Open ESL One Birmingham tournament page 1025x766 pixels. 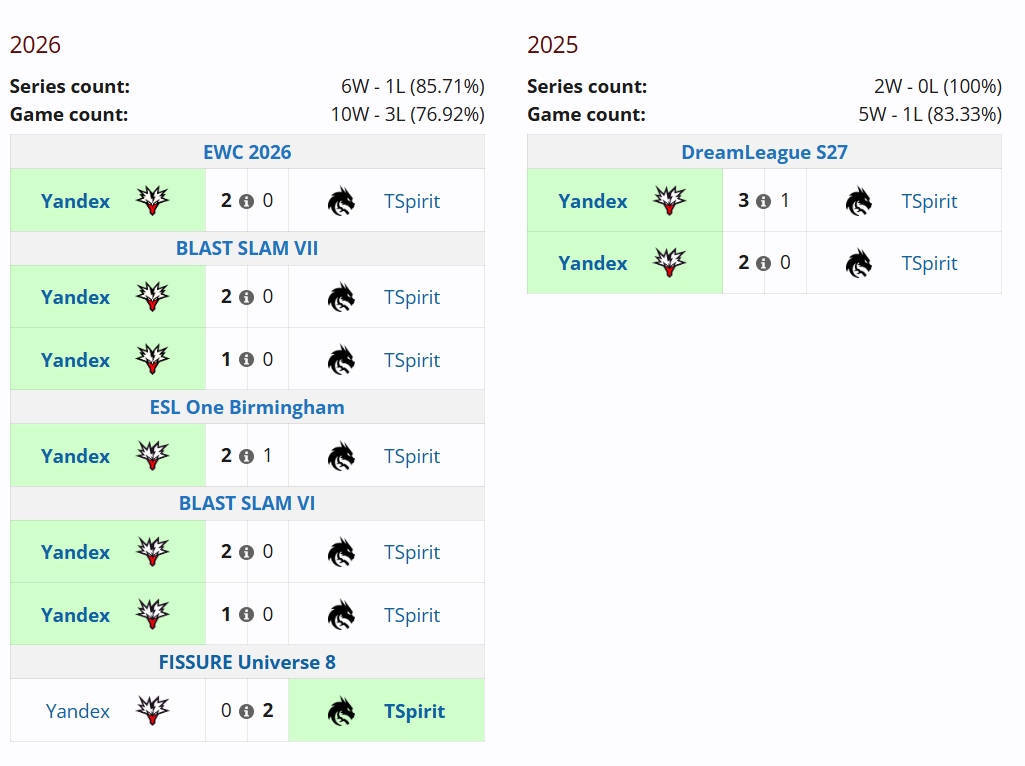[x=247, y=407]
